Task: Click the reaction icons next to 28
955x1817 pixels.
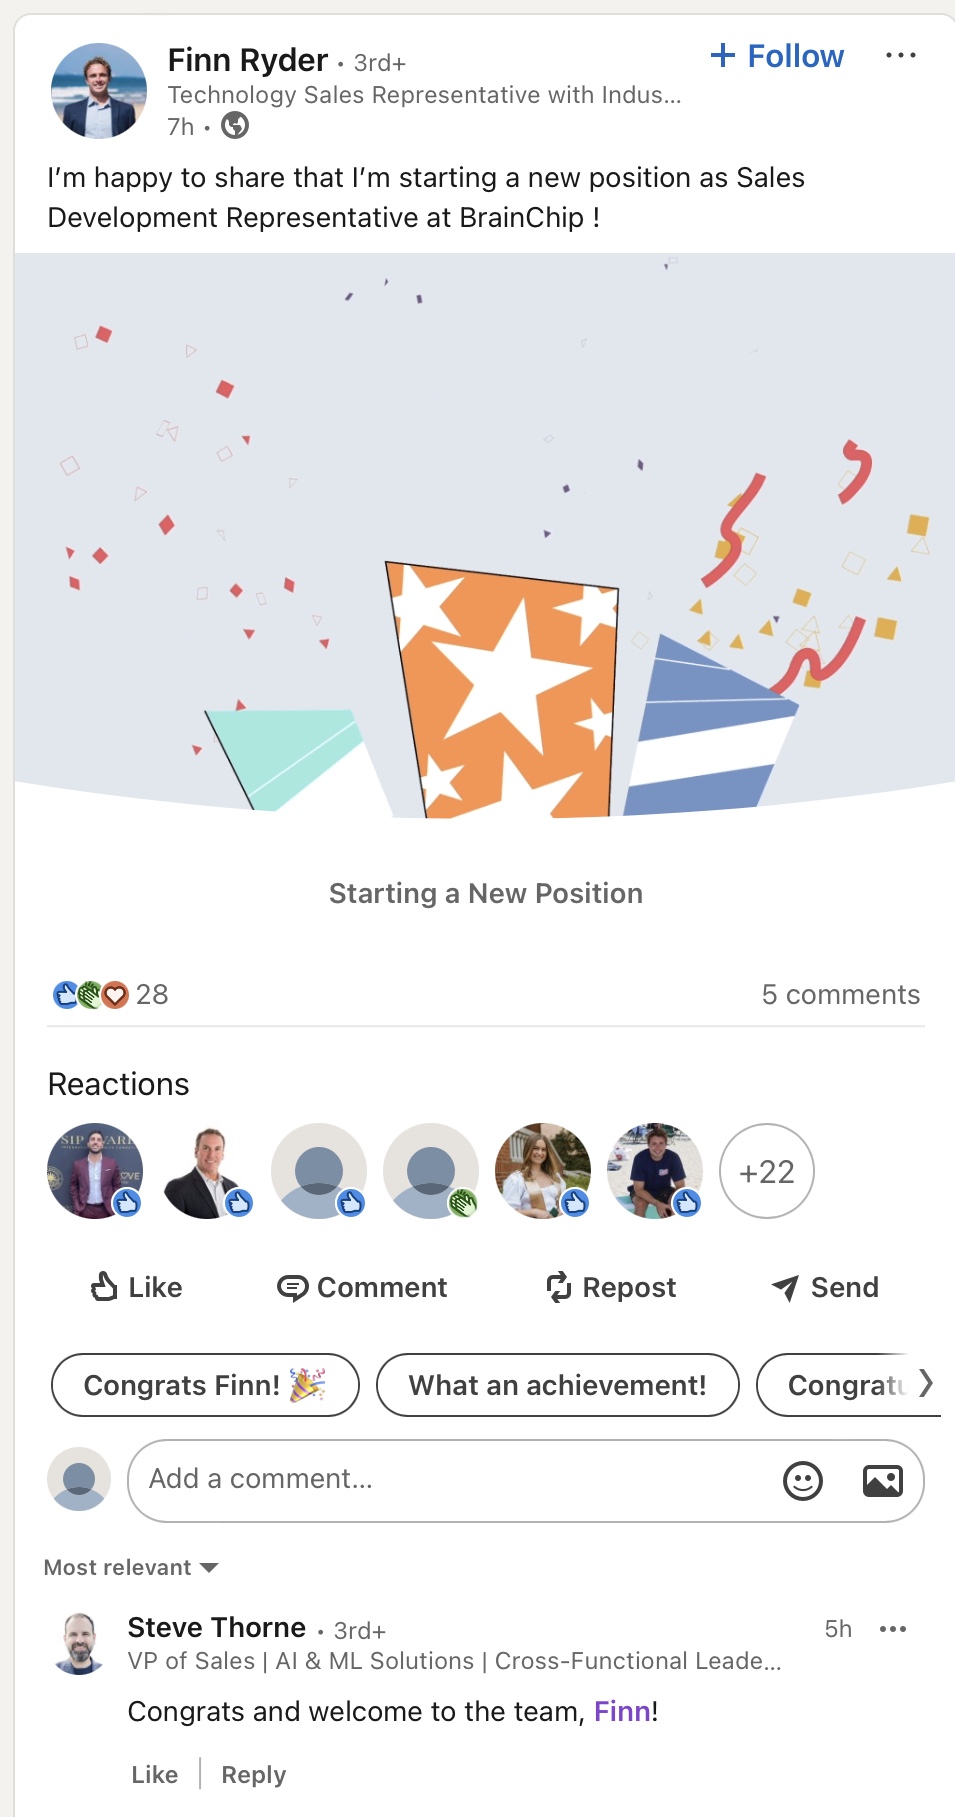Action: click(x=90, y=995)
